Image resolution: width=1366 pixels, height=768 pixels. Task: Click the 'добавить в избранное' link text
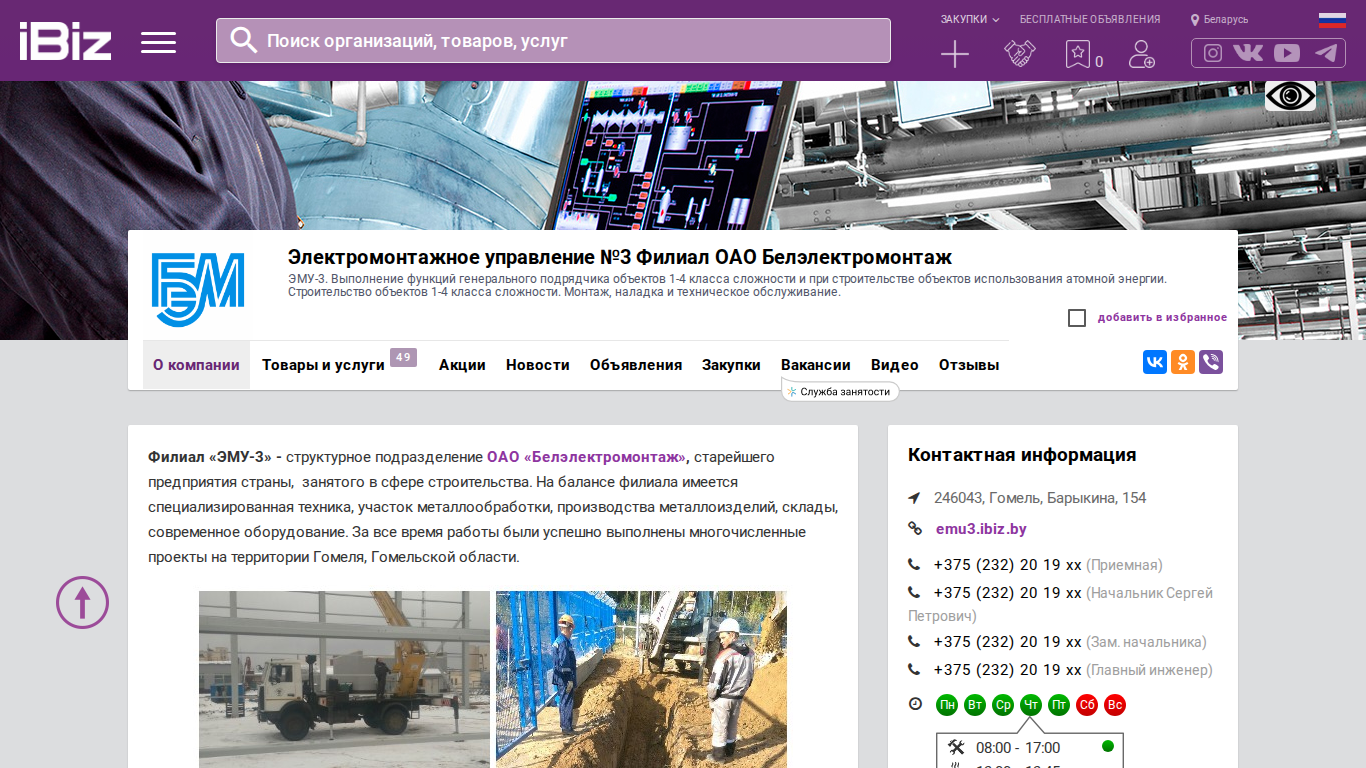1162,318
